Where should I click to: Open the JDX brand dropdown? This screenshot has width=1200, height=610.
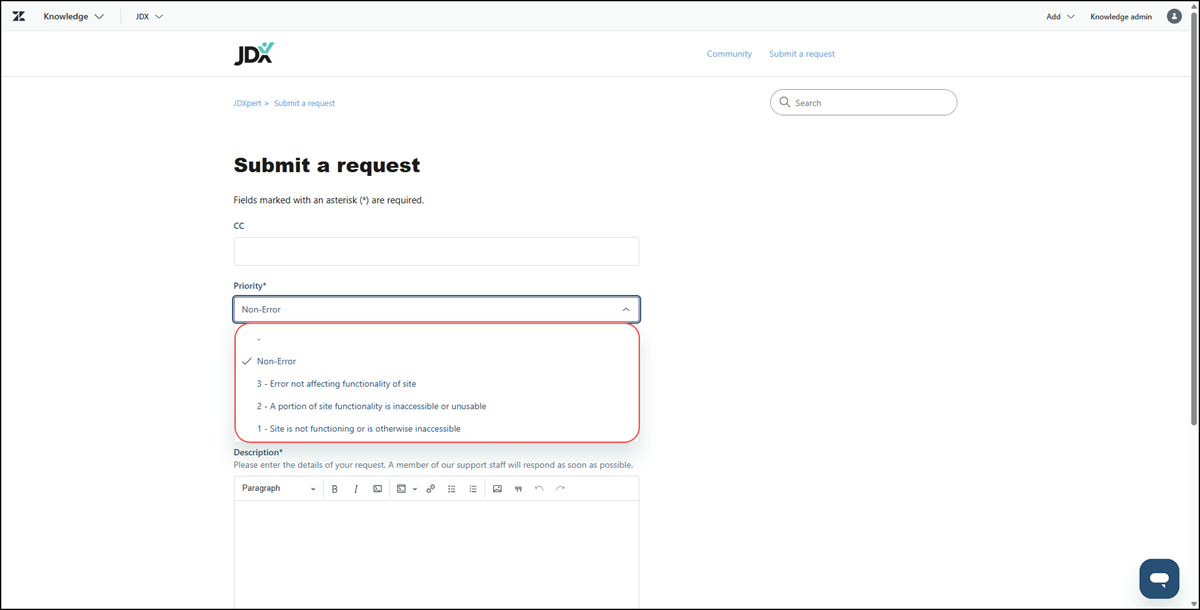point(149,17)
